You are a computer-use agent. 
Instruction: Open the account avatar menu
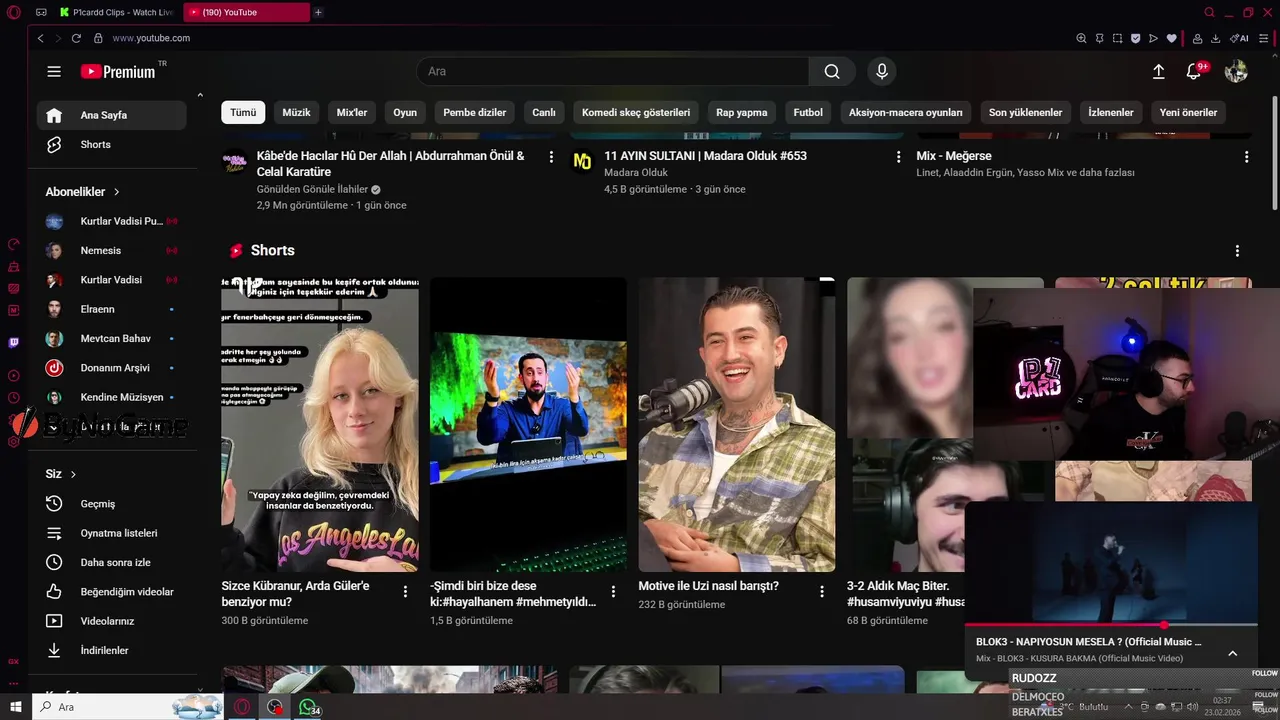tap(1236, 71)
